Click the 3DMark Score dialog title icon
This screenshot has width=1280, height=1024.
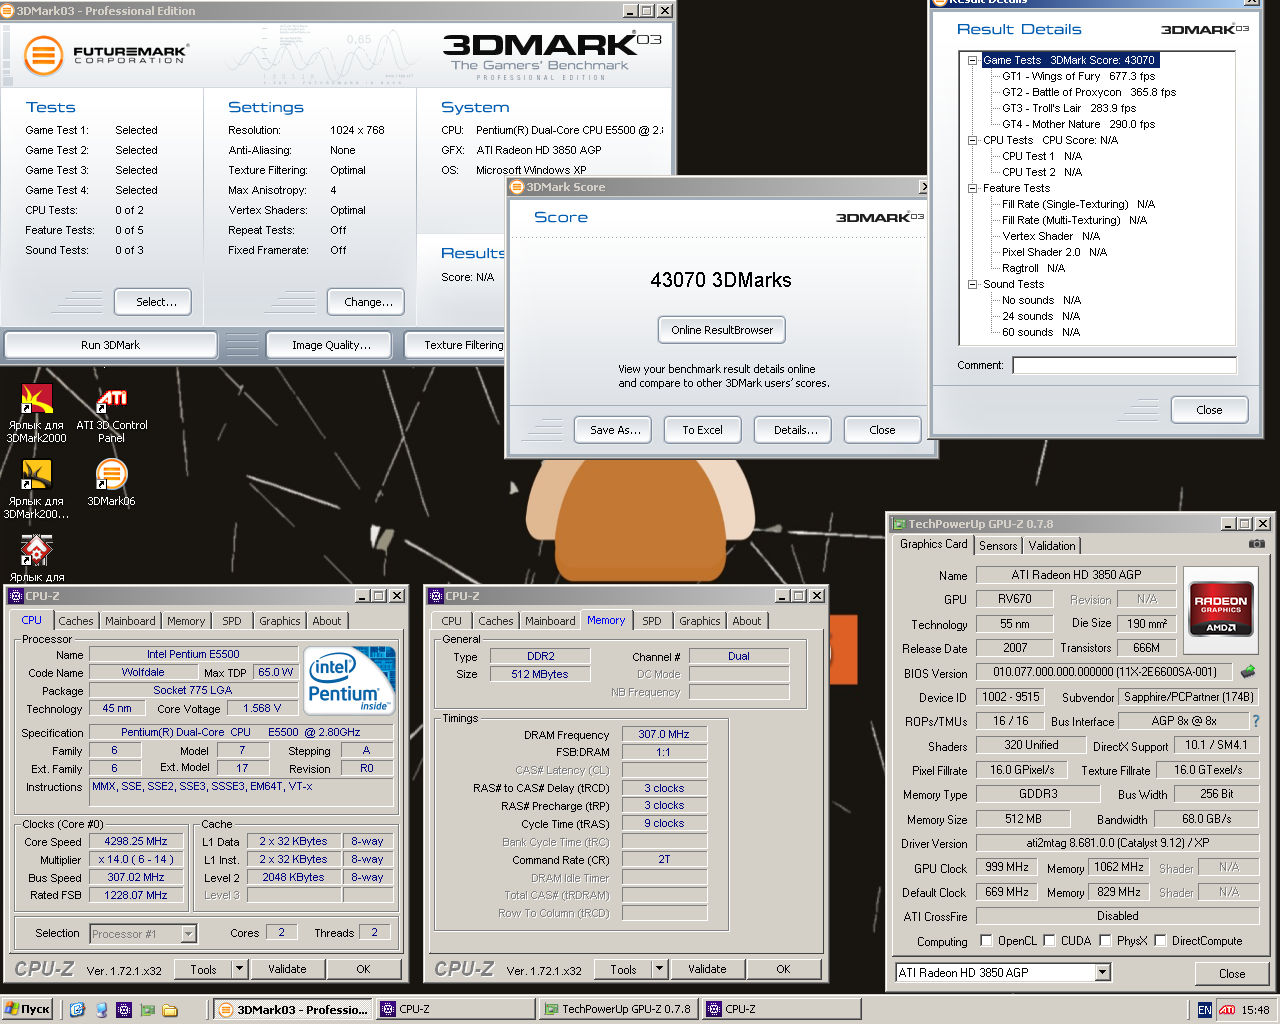517,187
